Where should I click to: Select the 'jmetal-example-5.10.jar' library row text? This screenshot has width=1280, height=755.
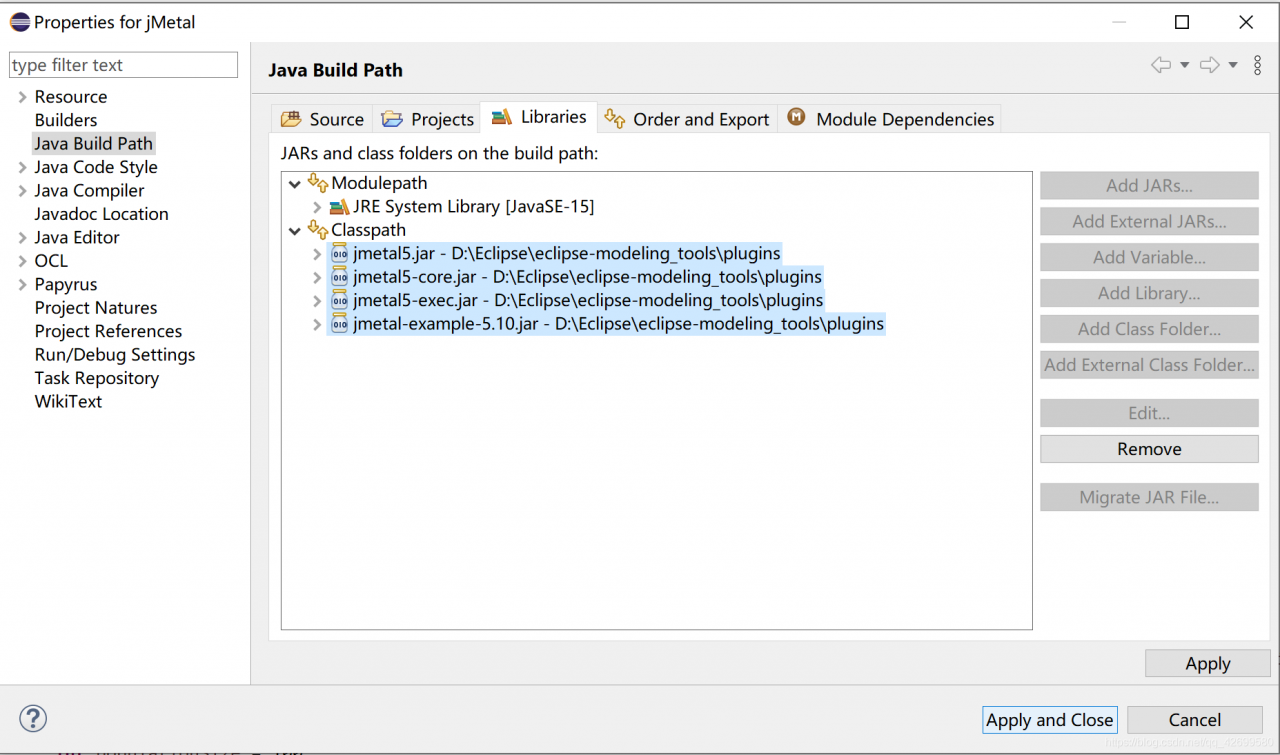pyautogui.click(x=619, y=324)
